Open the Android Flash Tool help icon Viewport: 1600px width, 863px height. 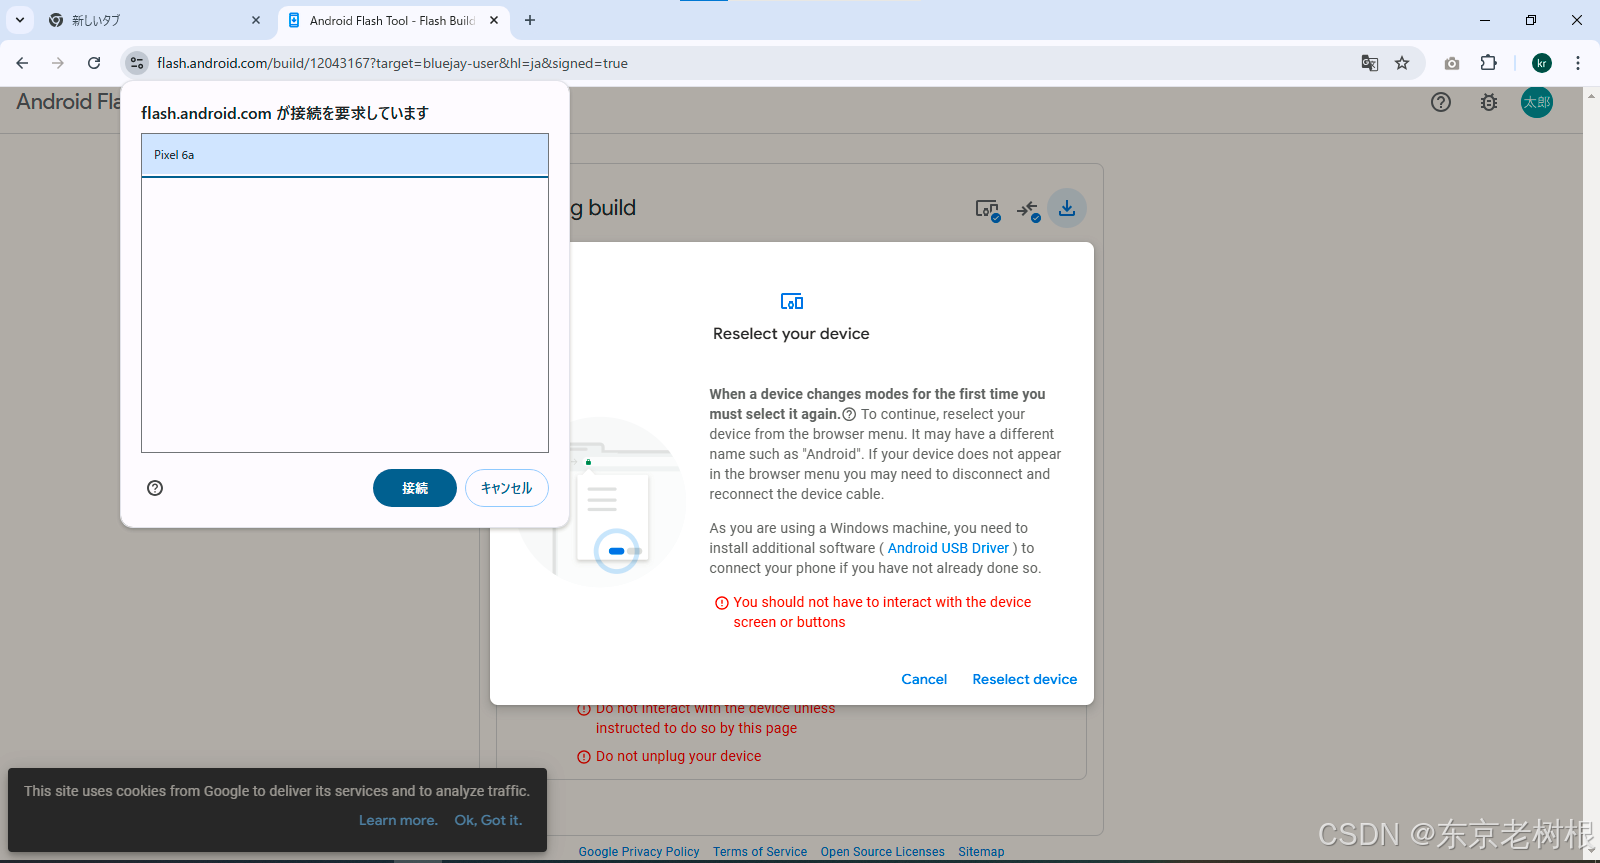tap(1441, 102)
